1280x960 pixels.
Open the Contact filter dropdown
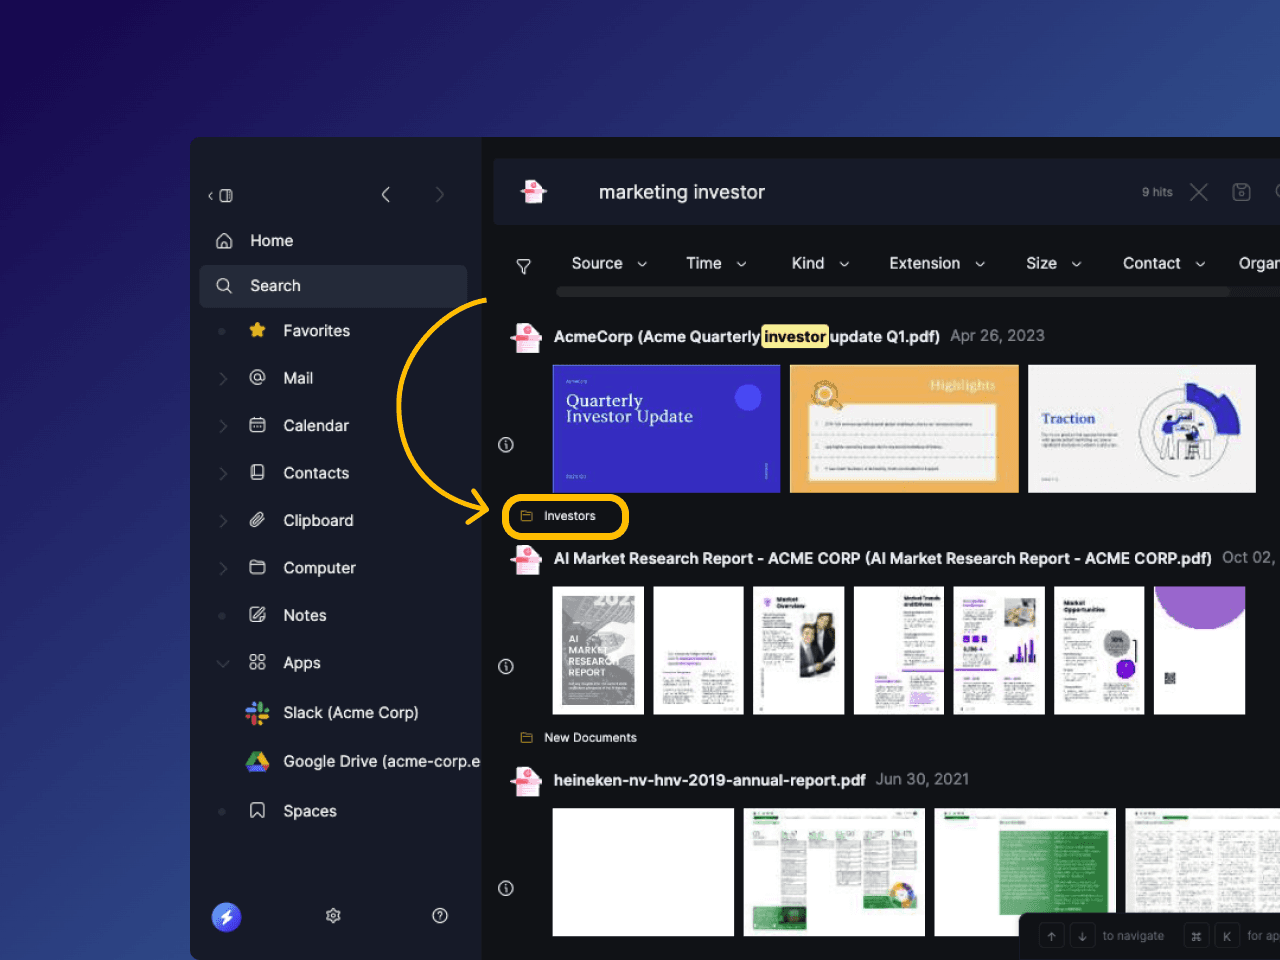(1163, 264)
